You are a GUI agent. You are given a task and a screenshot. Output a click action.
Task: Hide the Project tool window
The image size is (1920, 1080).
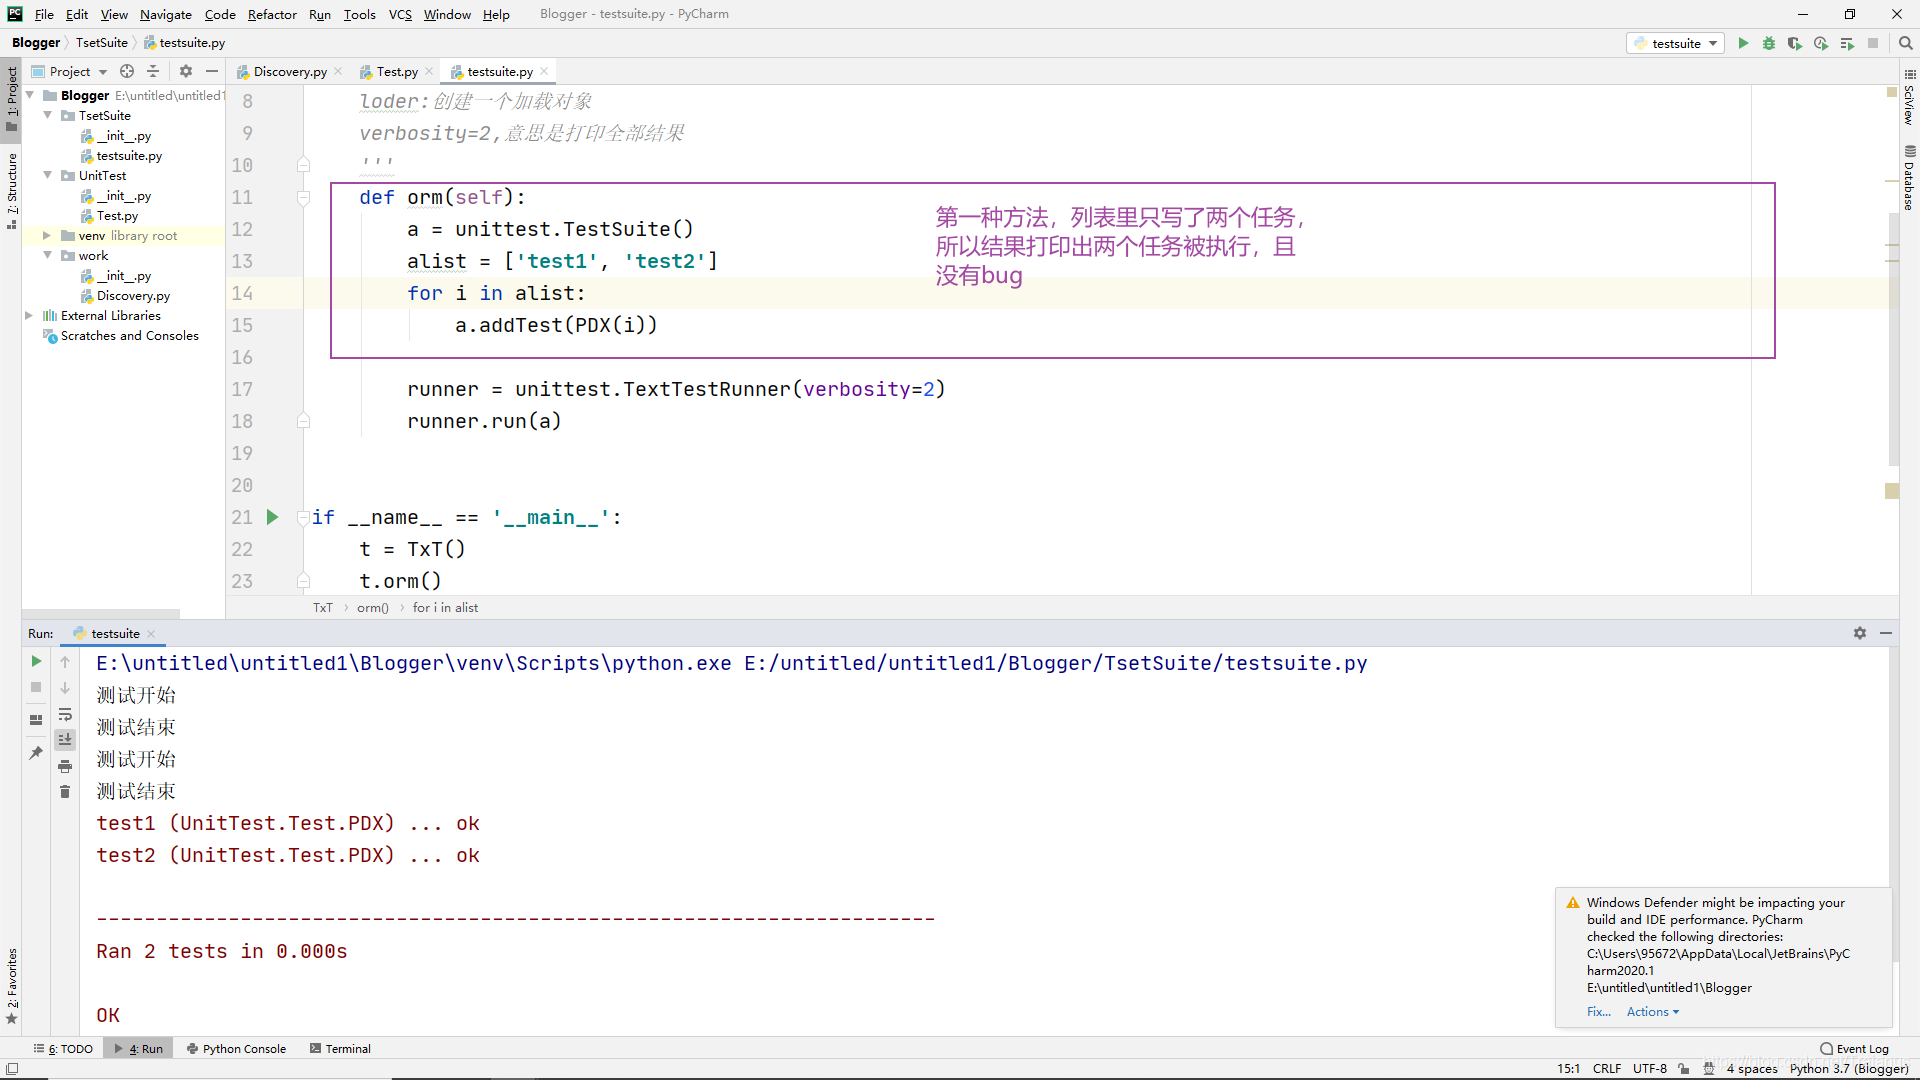[212, 71]
